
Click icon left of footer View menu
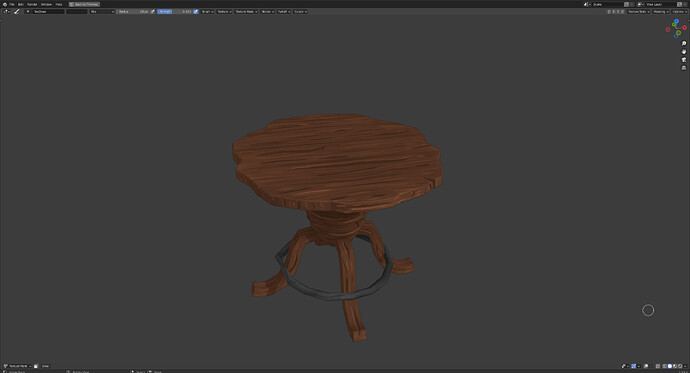pos(36,366)
